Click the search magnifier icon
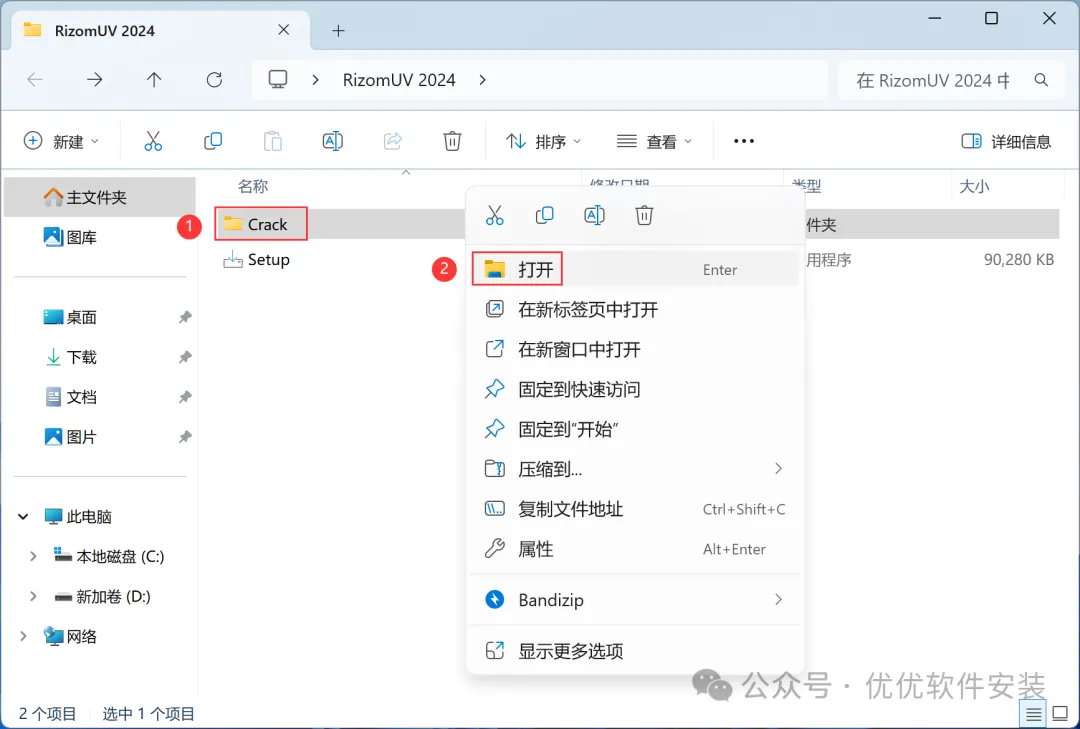The image size is (1080, 729). click(x=1041, y=81)
